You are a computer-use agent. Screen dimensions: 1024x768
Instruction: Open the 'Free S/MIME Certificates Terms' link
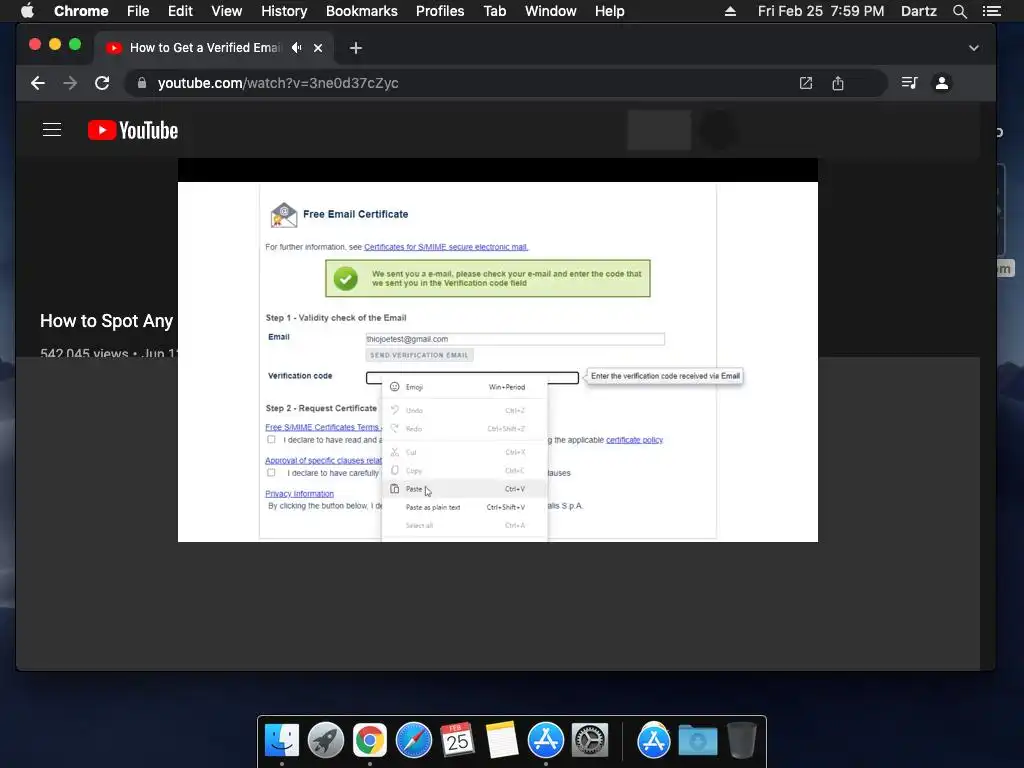323,427
